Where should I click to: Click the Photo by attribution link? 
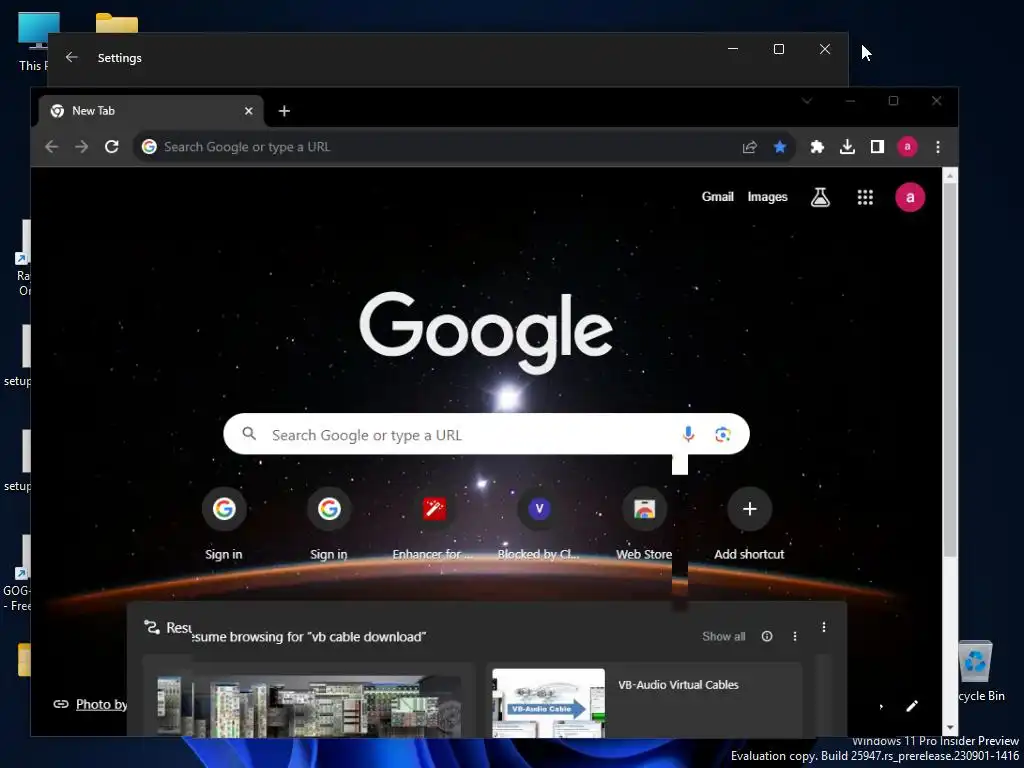[x=101, y=704]
